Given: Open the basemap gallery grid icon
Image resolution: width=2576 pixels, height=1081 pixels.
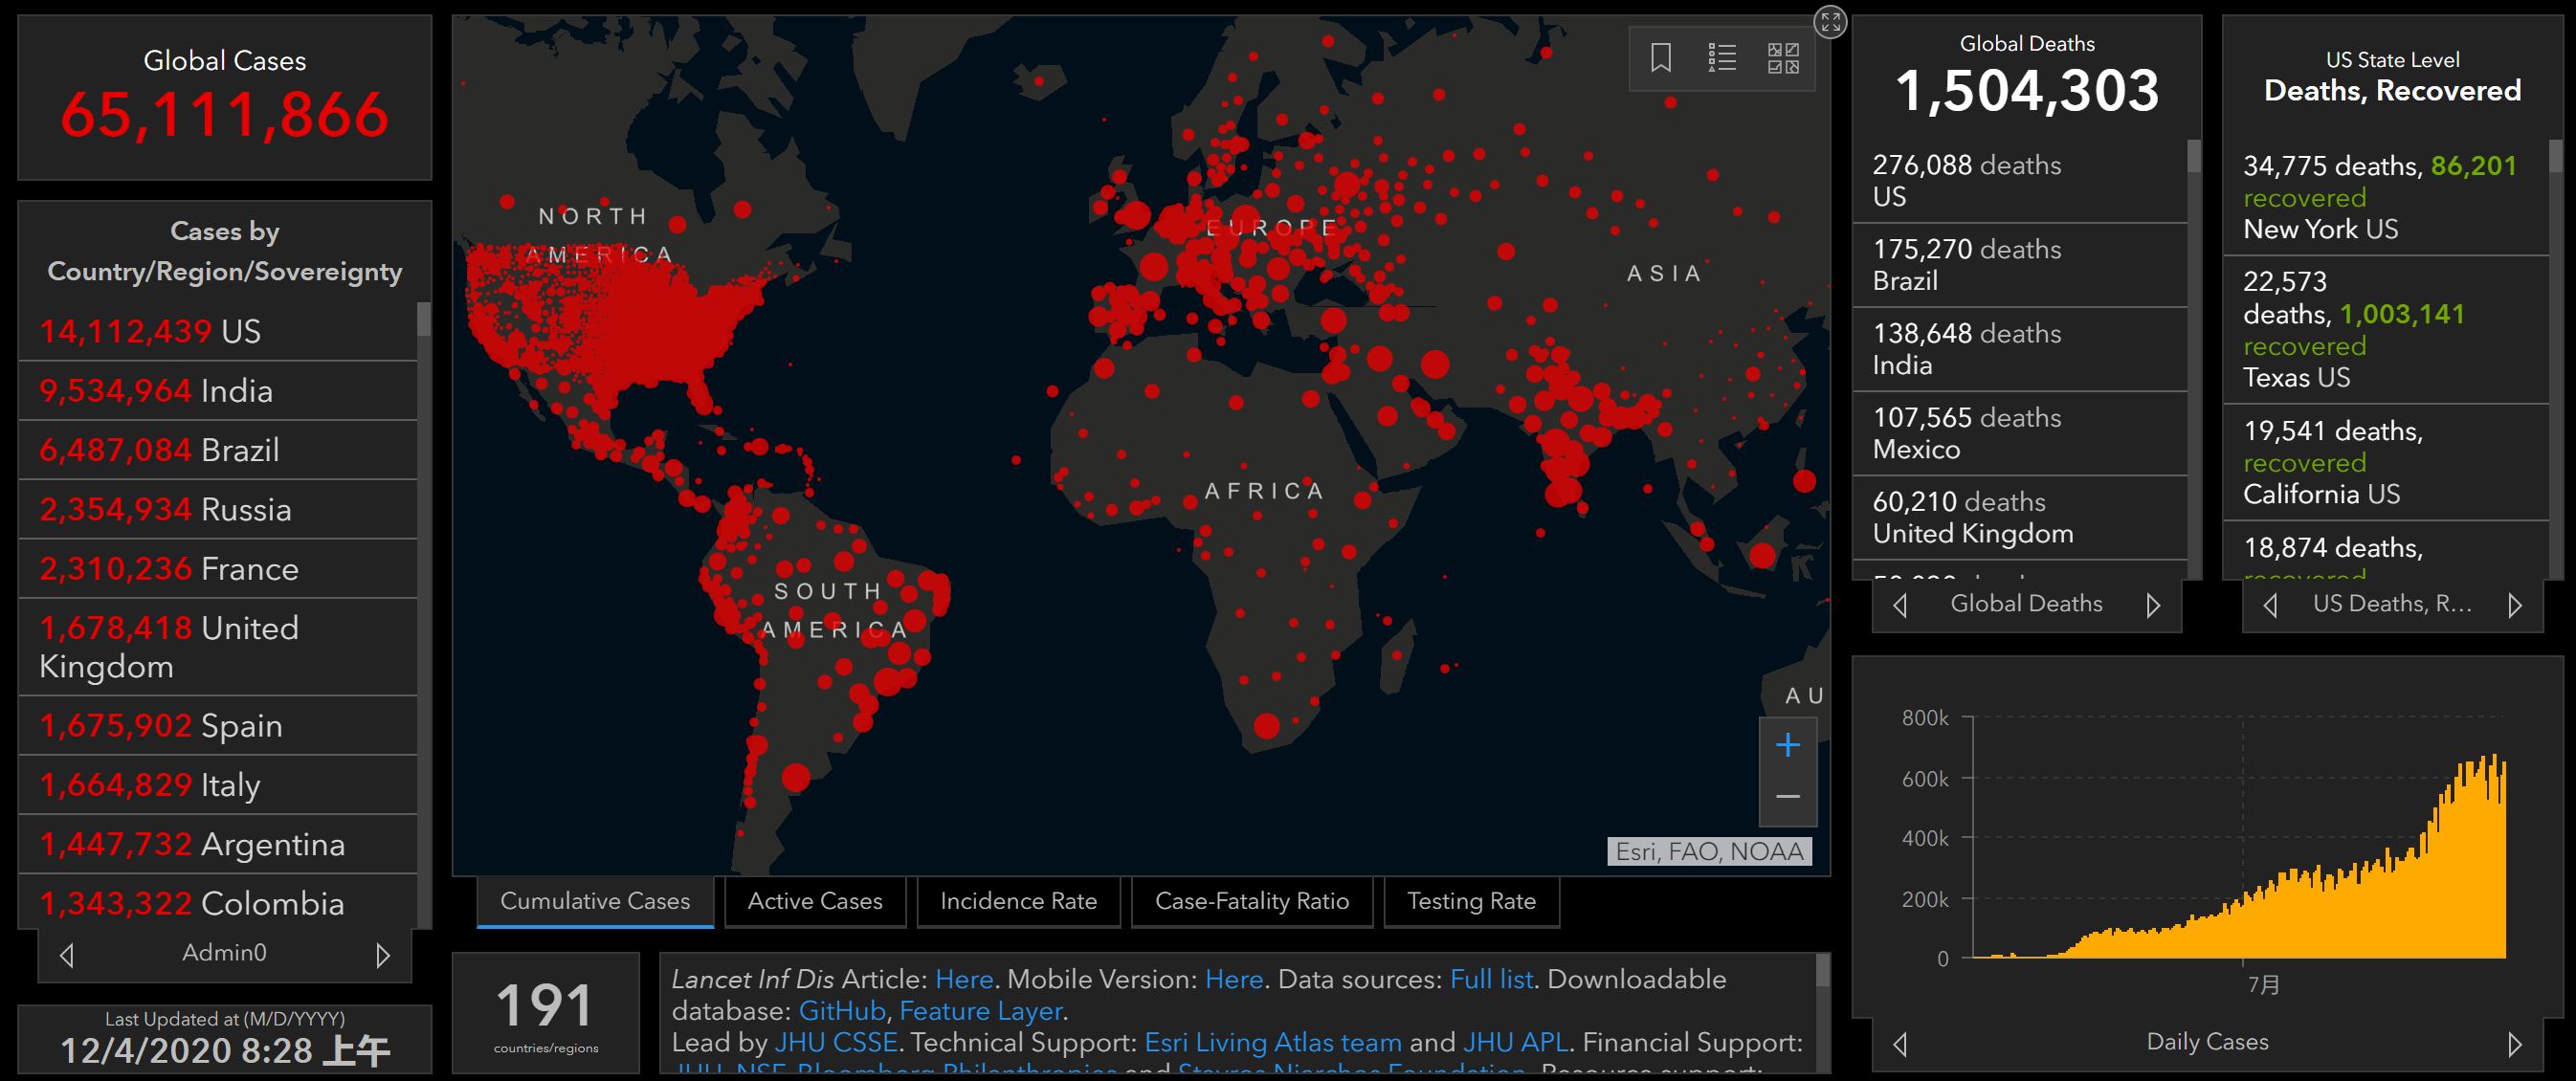Looking at the screenshot, I should 1782,58.
